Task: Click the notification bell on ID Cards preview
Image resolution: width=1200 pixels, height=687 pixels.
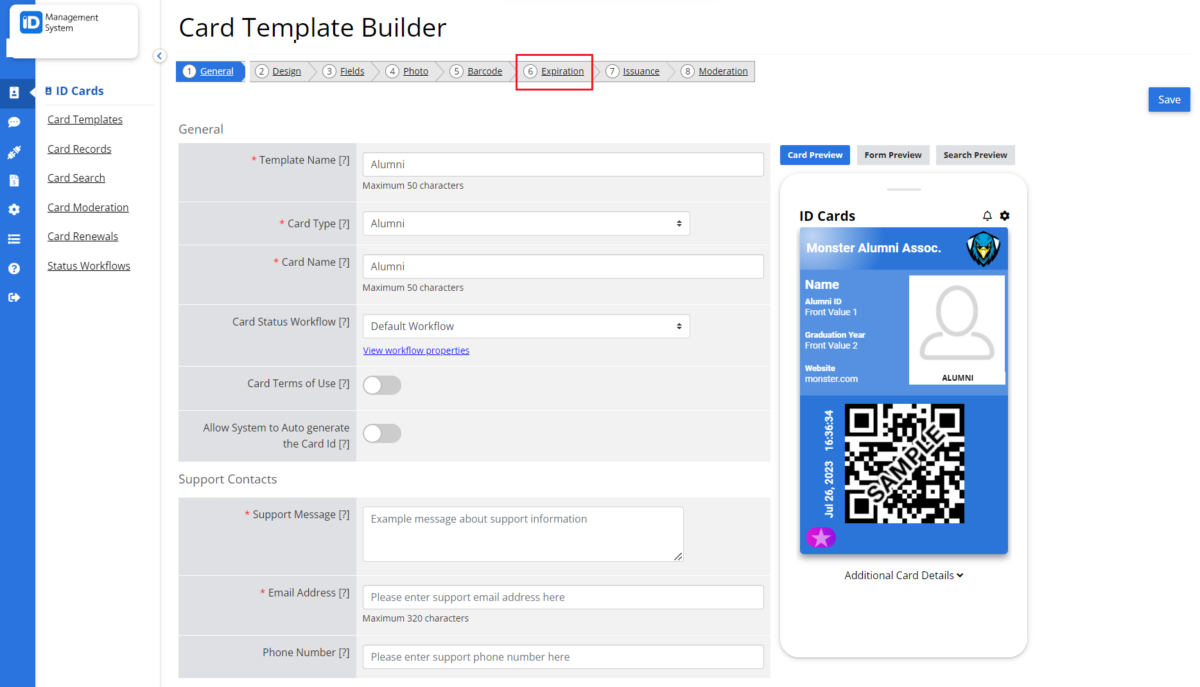Action: coord(987,215)
